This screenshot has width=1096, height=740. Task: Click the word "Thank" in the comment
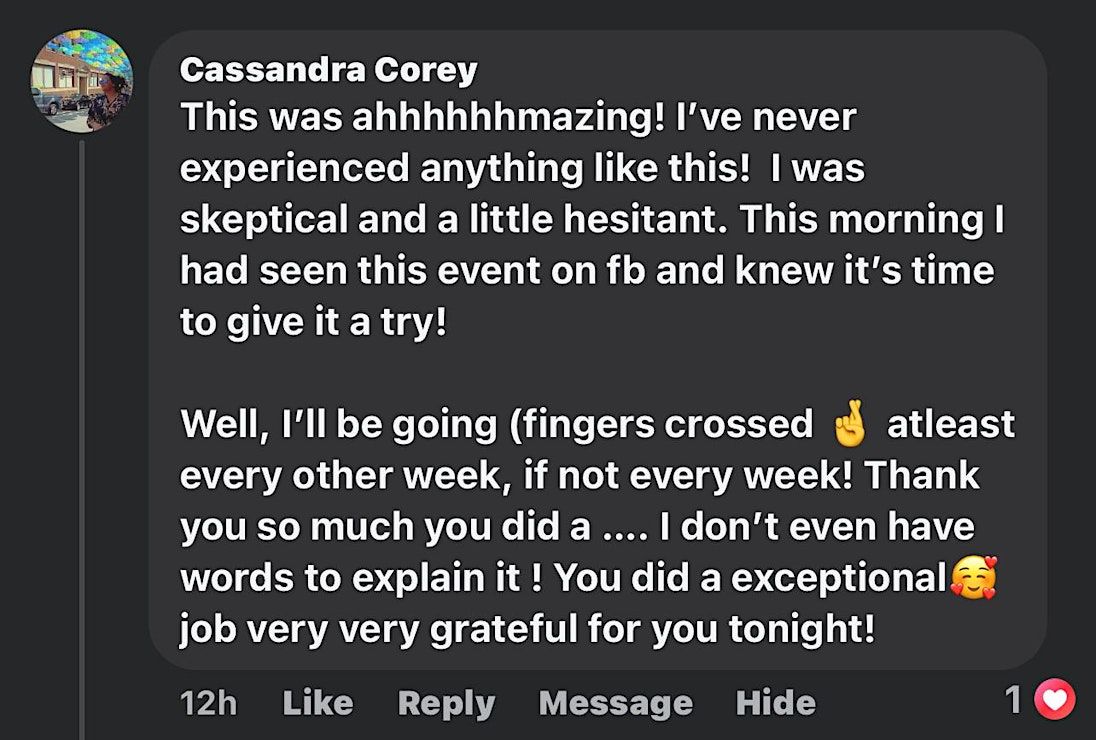tap(923, 475)
